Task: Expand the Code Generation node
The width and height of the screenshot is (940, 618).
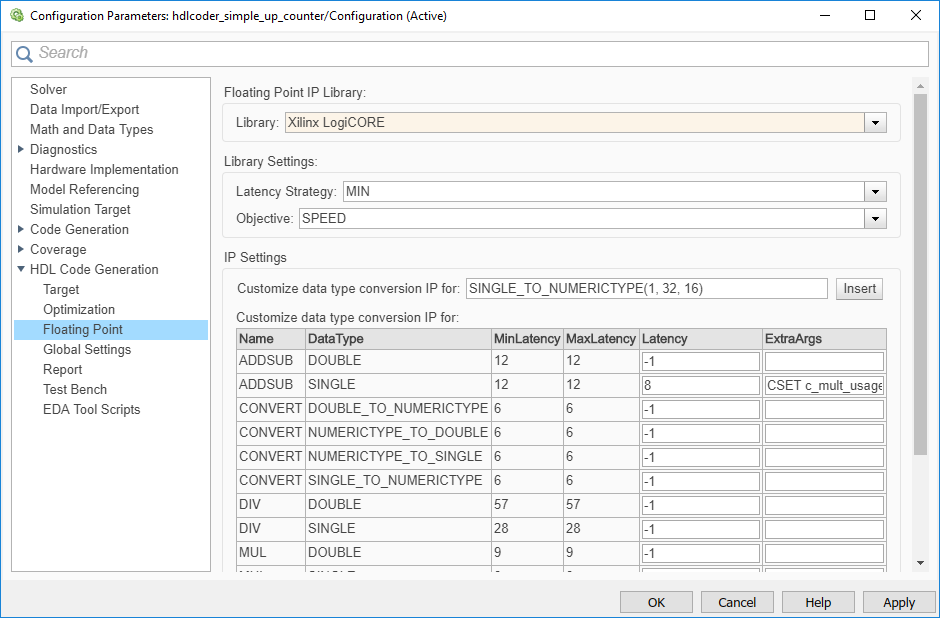Action: 21,229
